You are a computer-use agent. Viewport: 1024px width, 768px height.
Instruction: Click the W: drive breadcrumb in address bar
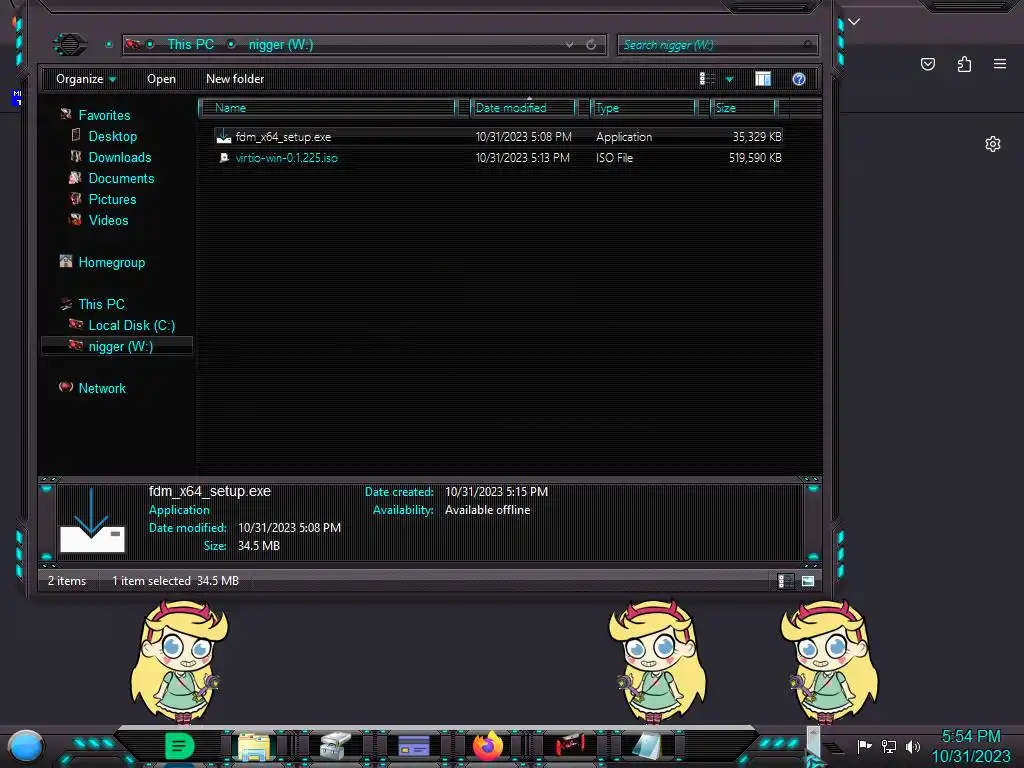(x=281, y=44)
